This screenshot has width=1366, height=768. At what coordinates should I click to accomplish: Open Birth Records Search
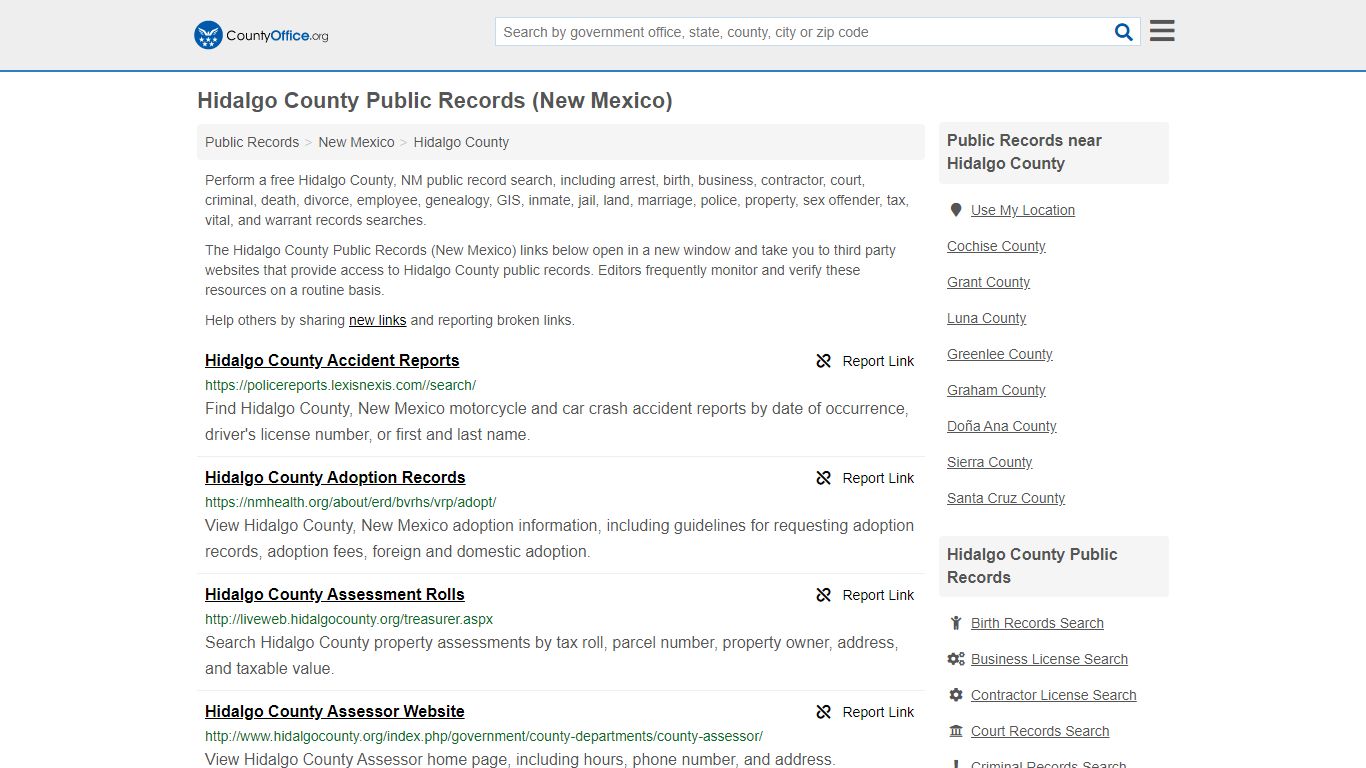[x=1037, y=623]
